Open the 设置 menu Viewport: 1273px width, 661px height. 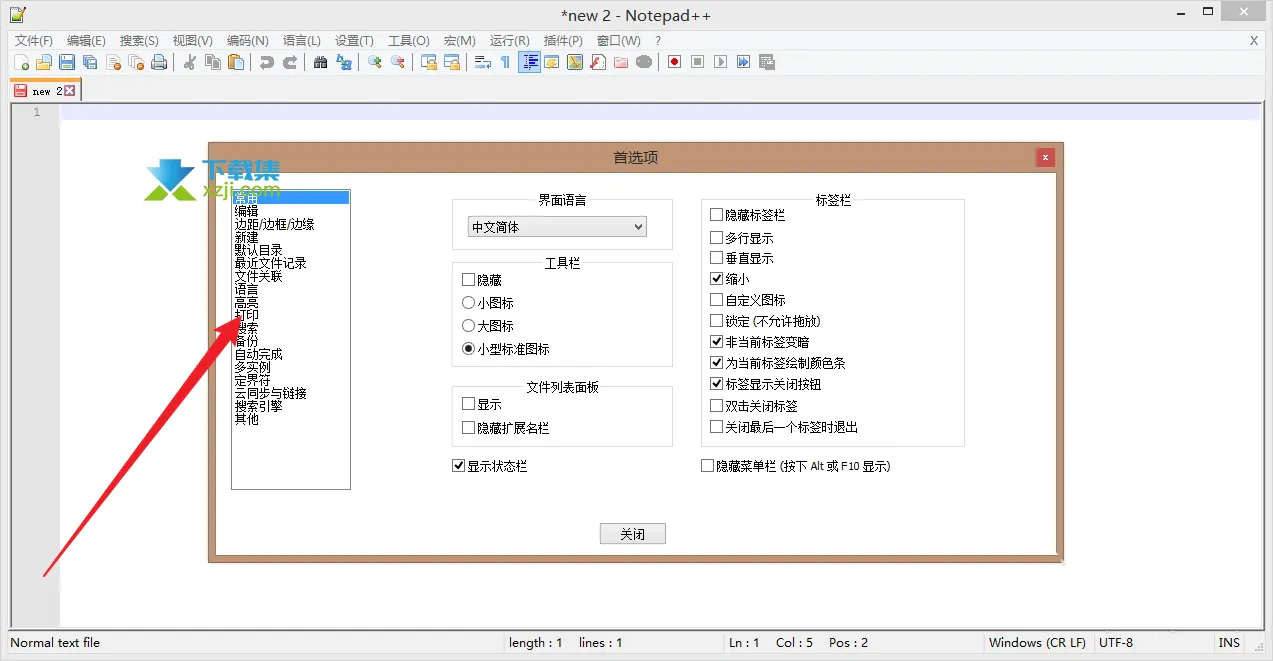point(352,40)
